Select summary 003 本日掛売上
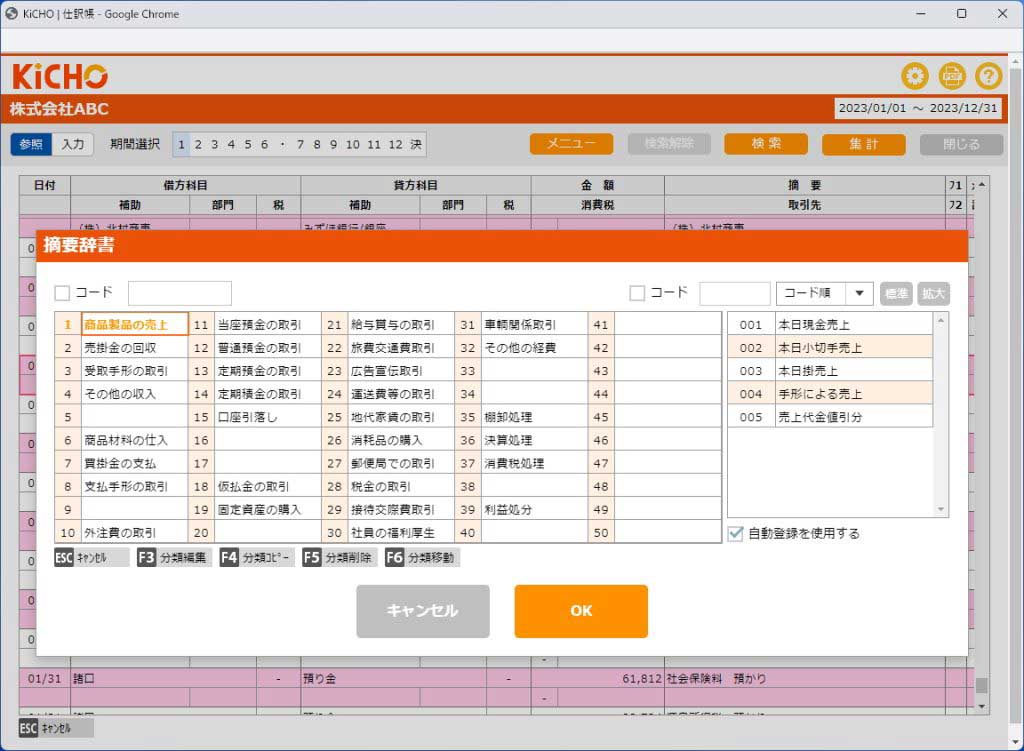The image size is (1024, 751). tap(830, 371)
